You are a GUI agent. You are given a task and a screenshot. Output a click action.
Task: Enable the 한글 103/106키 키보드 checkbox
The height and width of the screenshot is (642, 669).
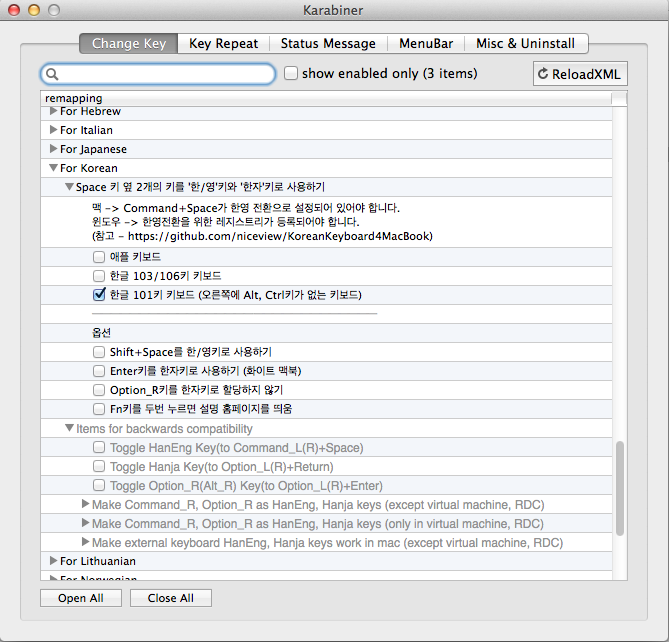(x=99, y=276)
